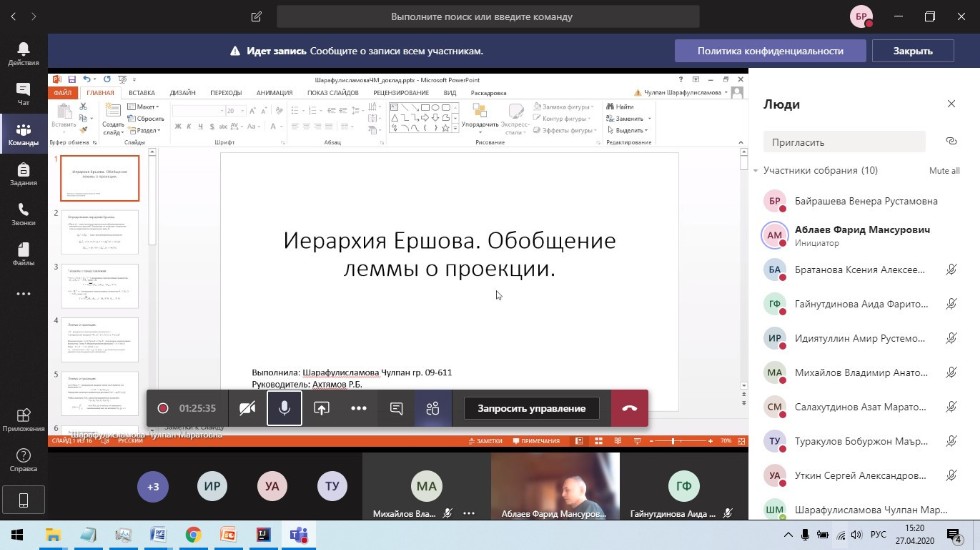Screen dimensions: 980x550
Task: Mute the microphone in the call bar
Action: click(x=284, y=408)
